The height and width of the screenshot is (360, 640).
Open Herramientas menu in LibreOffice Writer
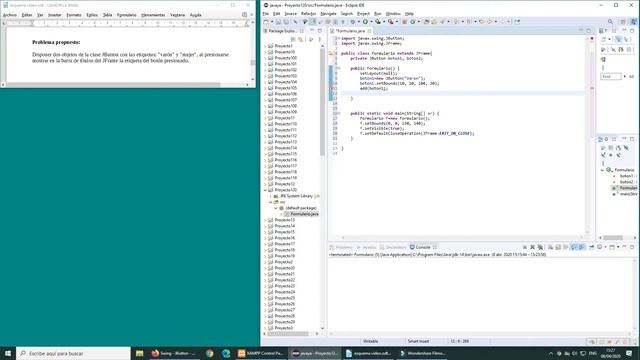coord(153,15)
